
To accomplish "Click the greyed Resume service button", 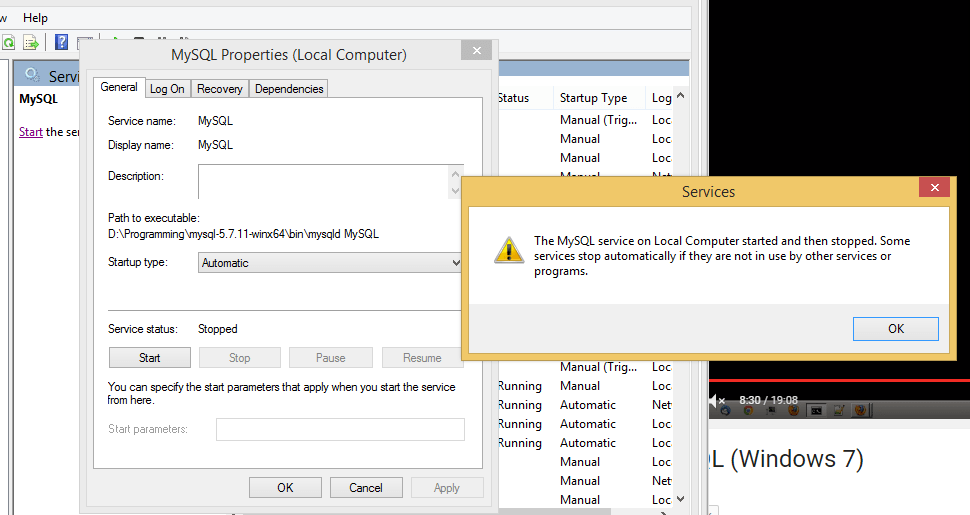I will pyautogui.click(x=422, y=358).
